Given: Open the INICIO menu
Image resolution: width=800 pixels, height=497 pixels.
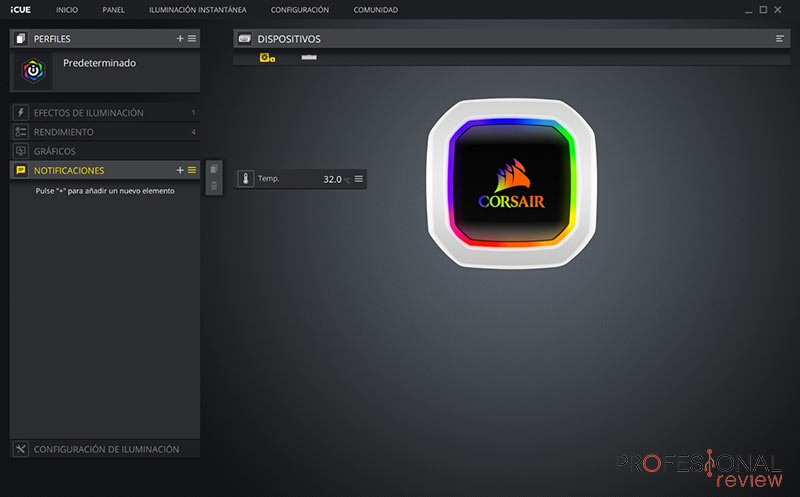Looking at the screenshot, I should point(67,10).
